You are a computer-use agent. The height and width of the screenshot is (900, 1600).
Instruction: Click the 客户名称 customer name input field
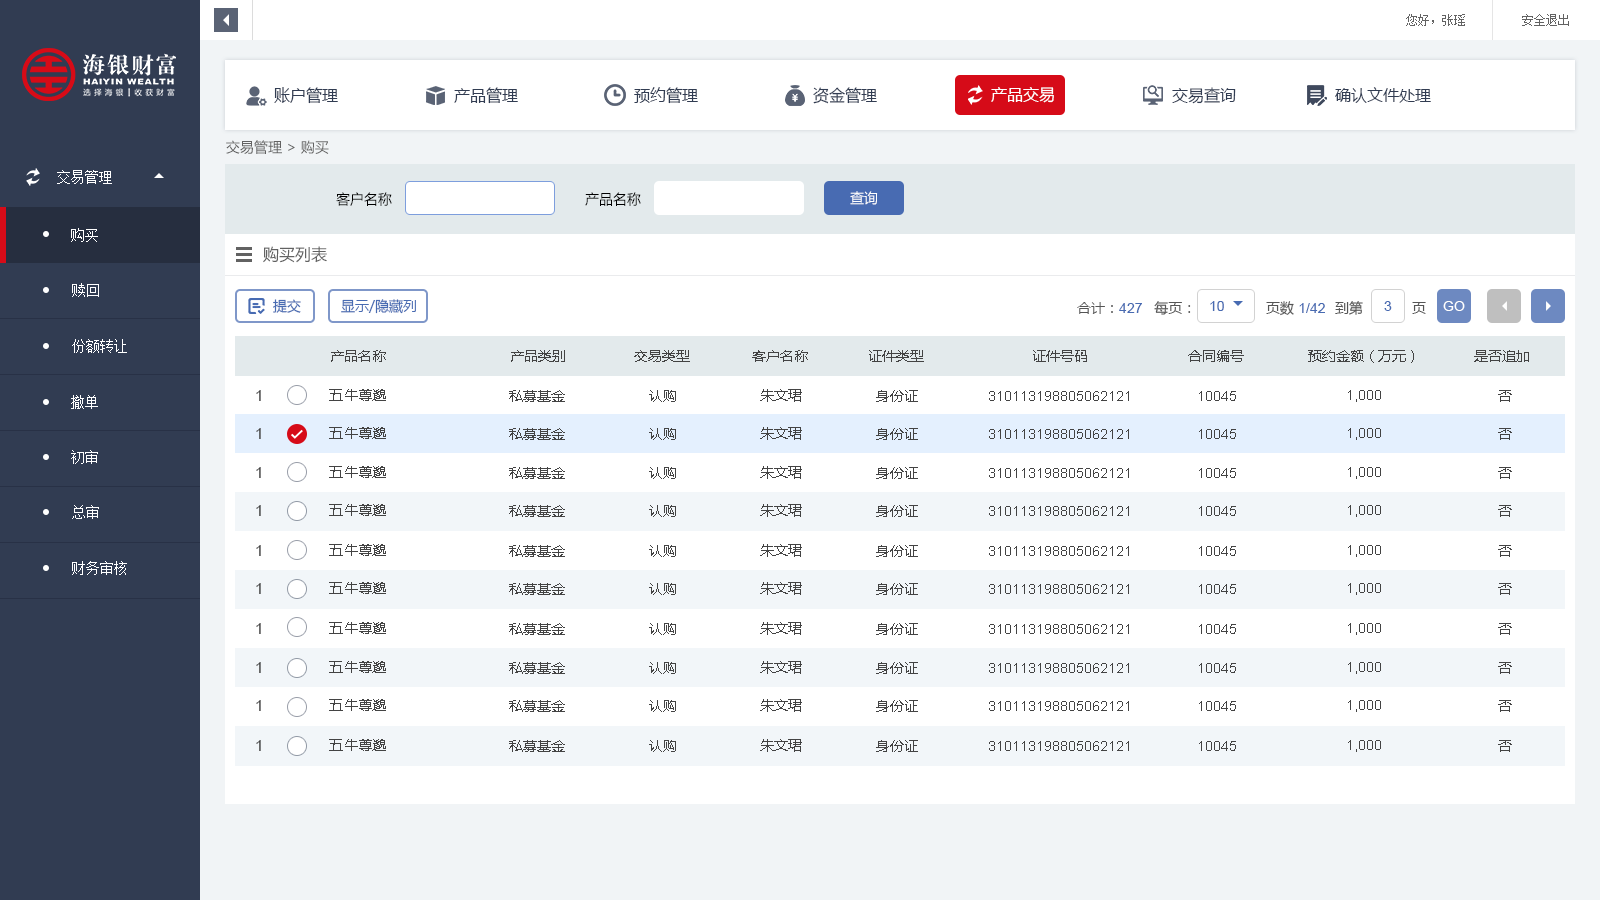pos(480,197)
